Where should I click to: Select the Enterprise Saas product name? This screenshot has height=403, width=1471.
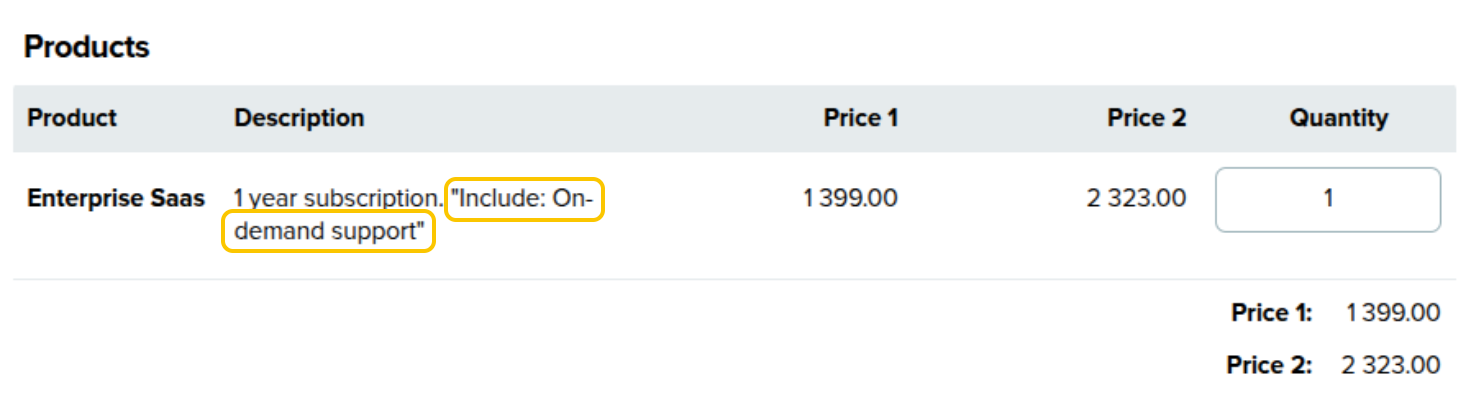[116, 198]
